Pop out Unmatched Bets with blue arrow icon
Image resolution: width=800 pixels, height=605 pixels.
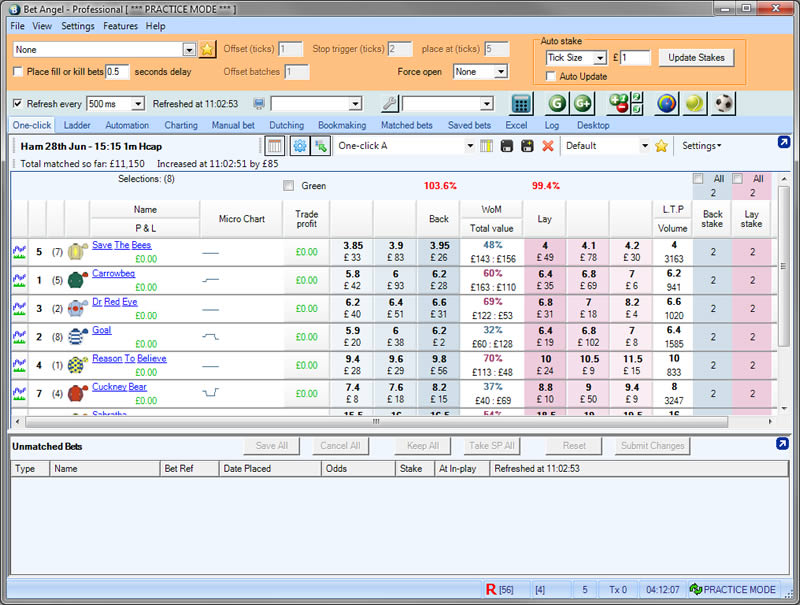(x=782, y=444)
